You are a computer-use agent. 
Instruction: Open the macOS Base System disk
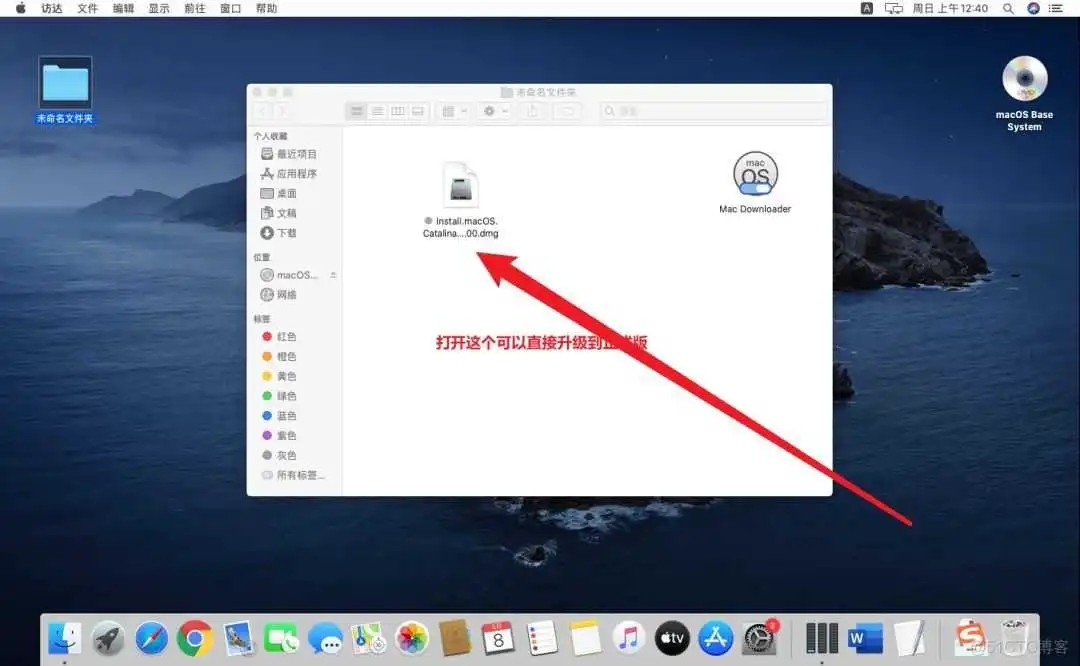coord(1024,80)
